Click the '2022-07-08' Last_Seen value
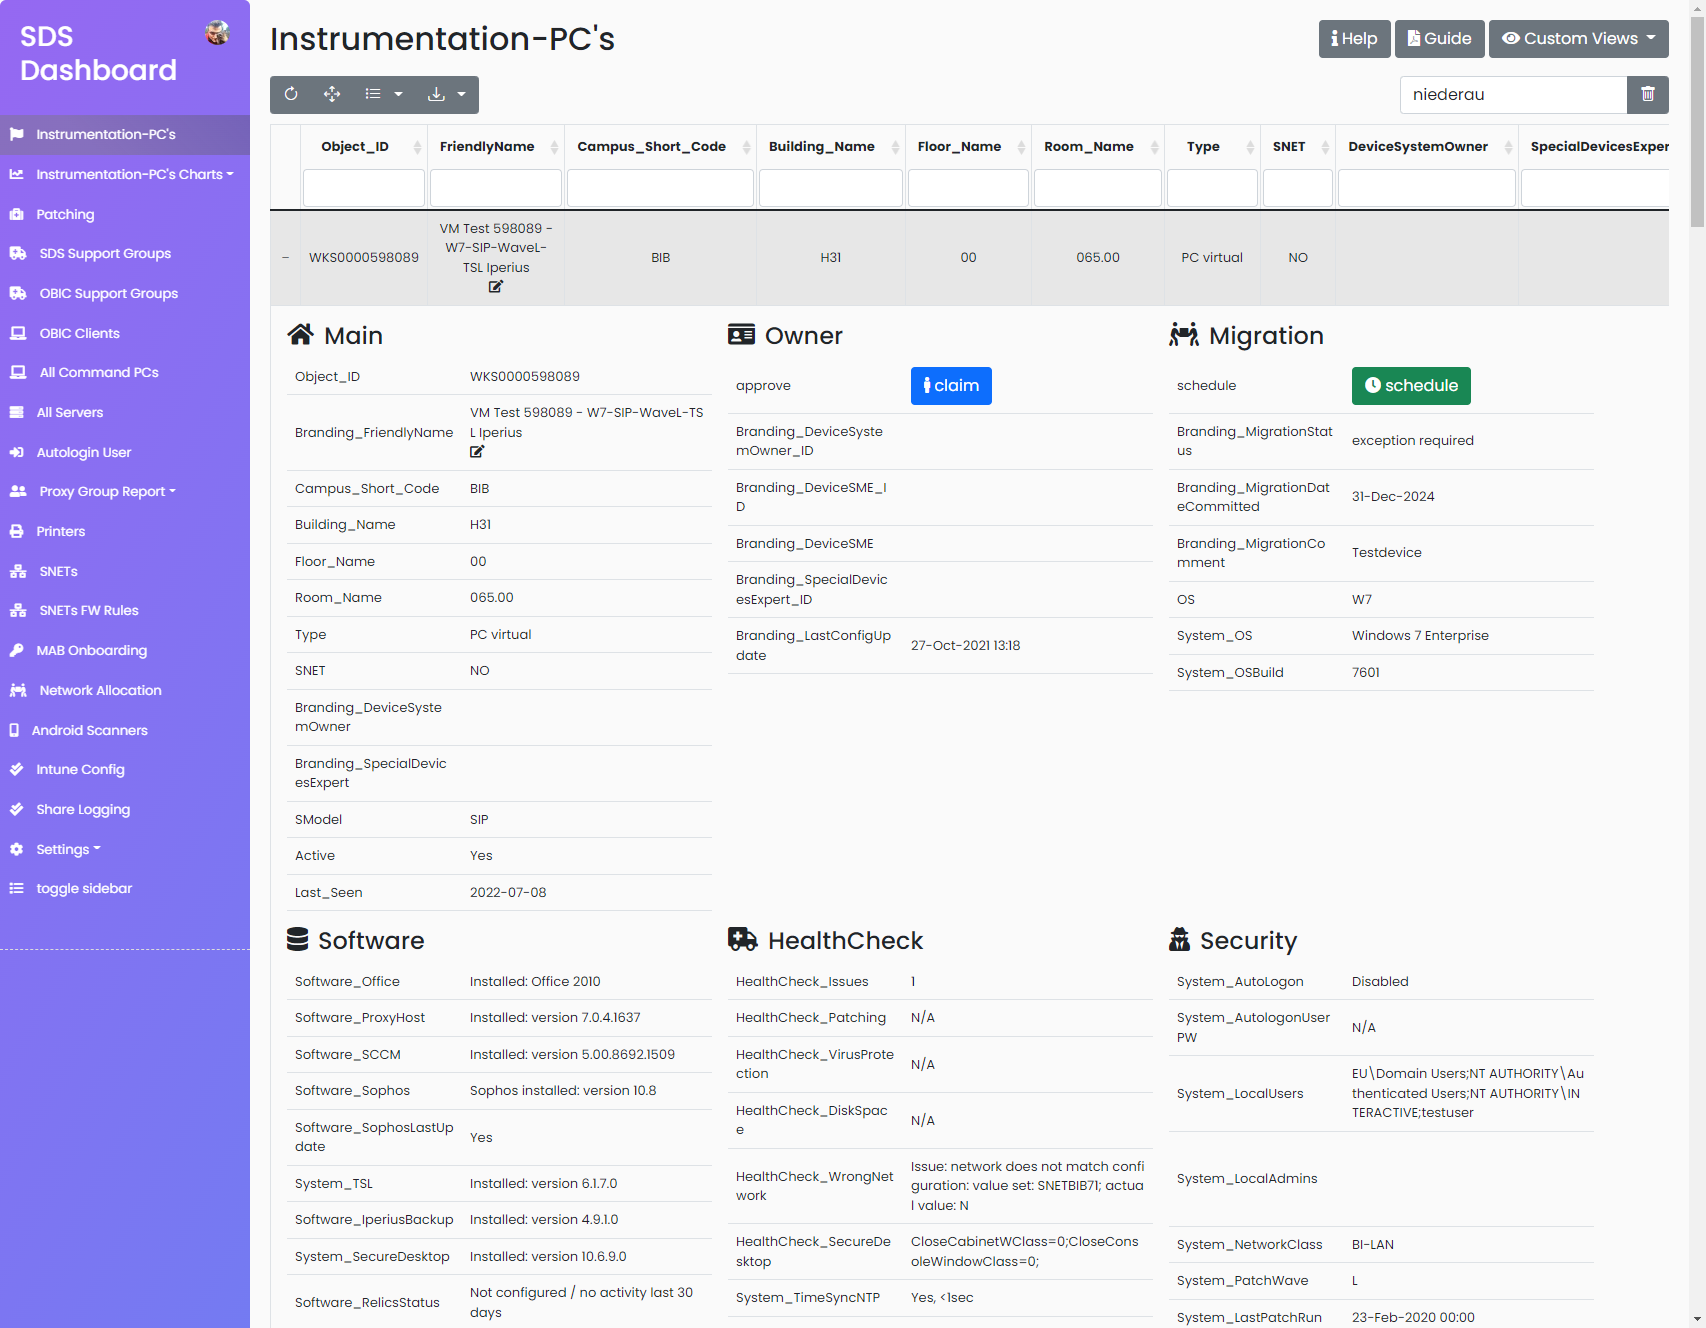This screenshot has width=1706, height=1328. click(508, 893)
